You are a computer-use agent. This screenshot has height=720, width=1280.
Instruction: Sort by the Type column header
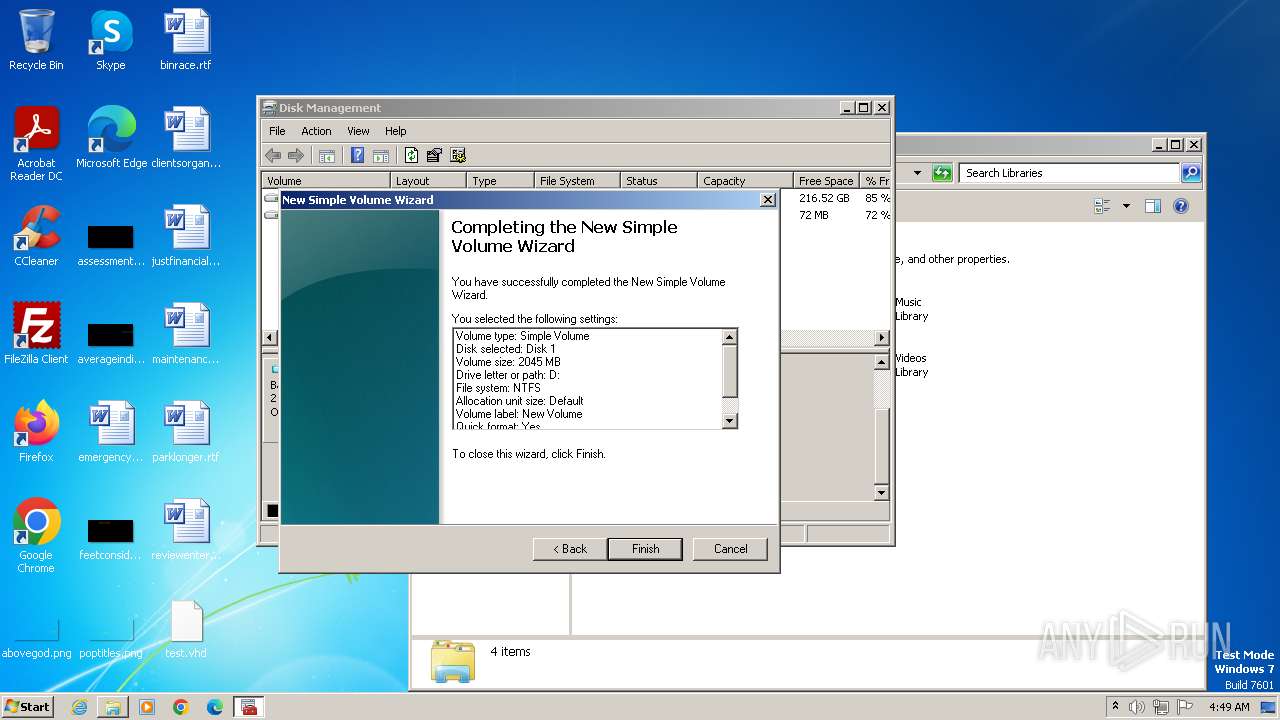pyautogui.click(x=500, y=181)
